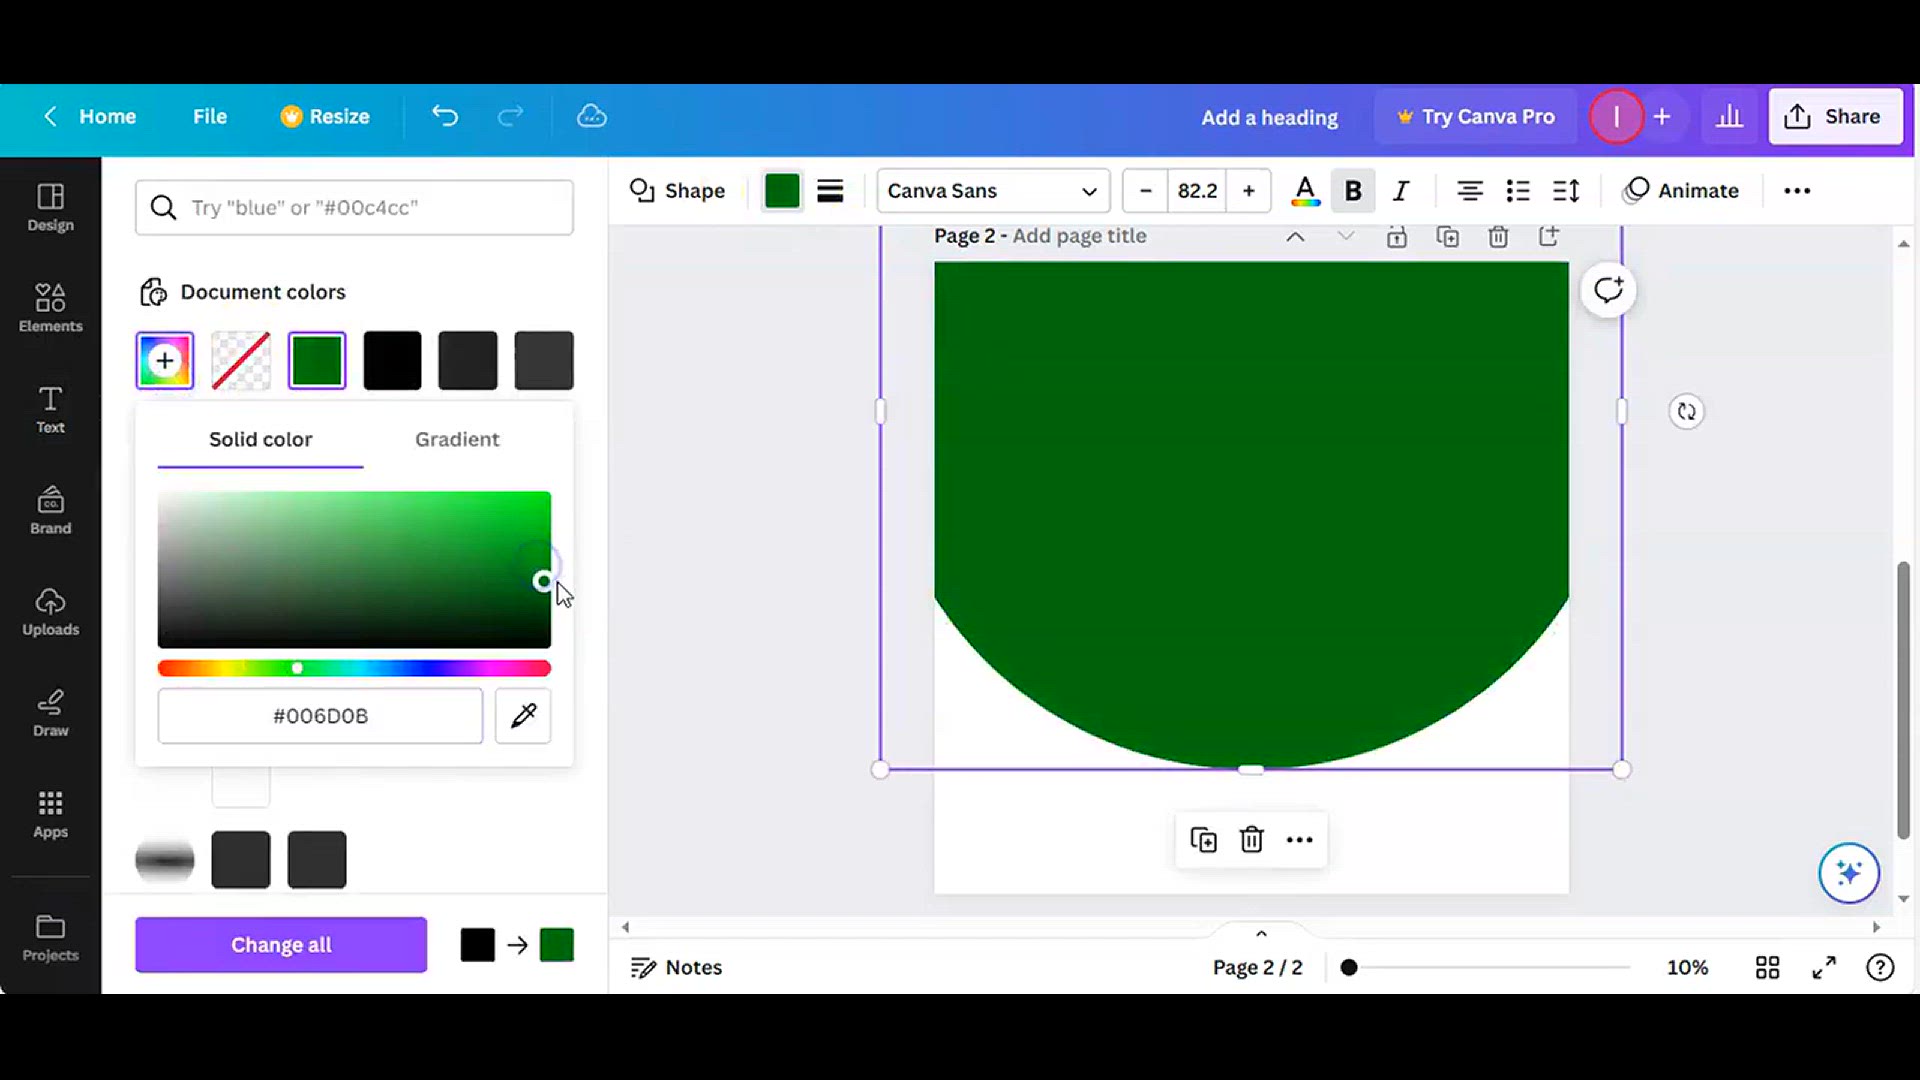Image resolution: width=1920 pixels, height=1080 pixels.
Task: Open the Projects folder
Action: 50,938
